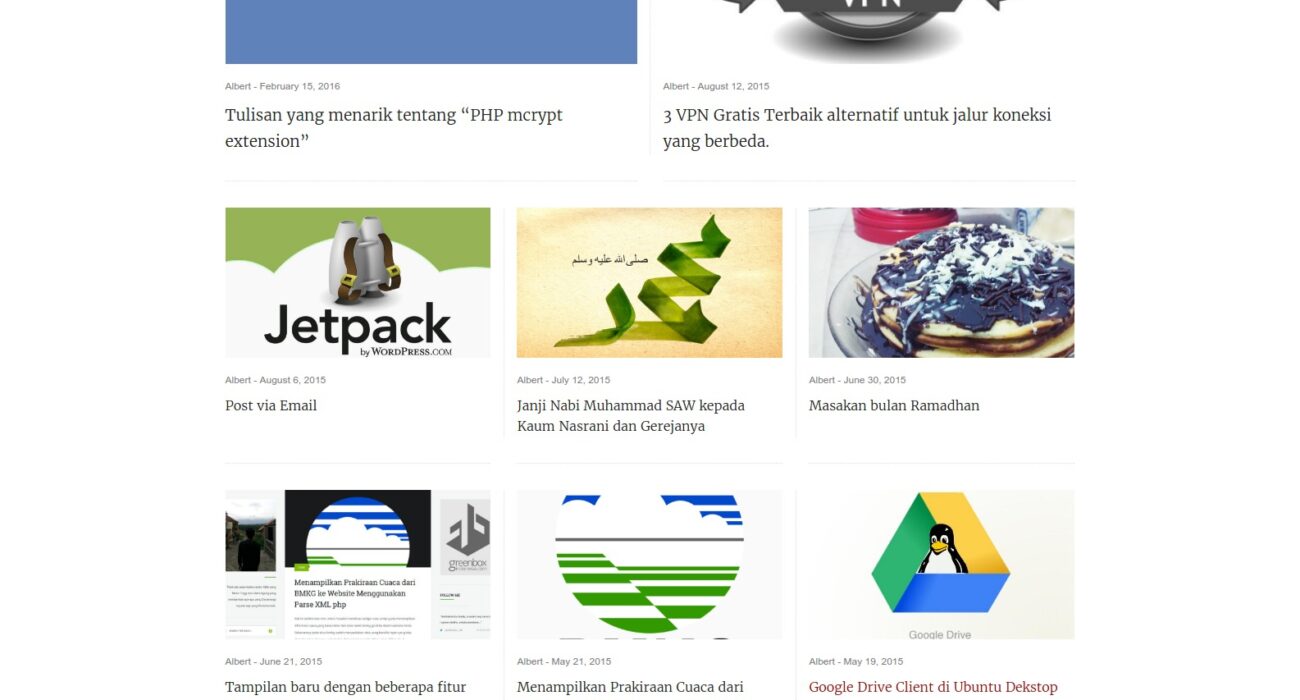
Task: Open Janji Nabi Muhammad SAW article title
Action: click(631, 416)
